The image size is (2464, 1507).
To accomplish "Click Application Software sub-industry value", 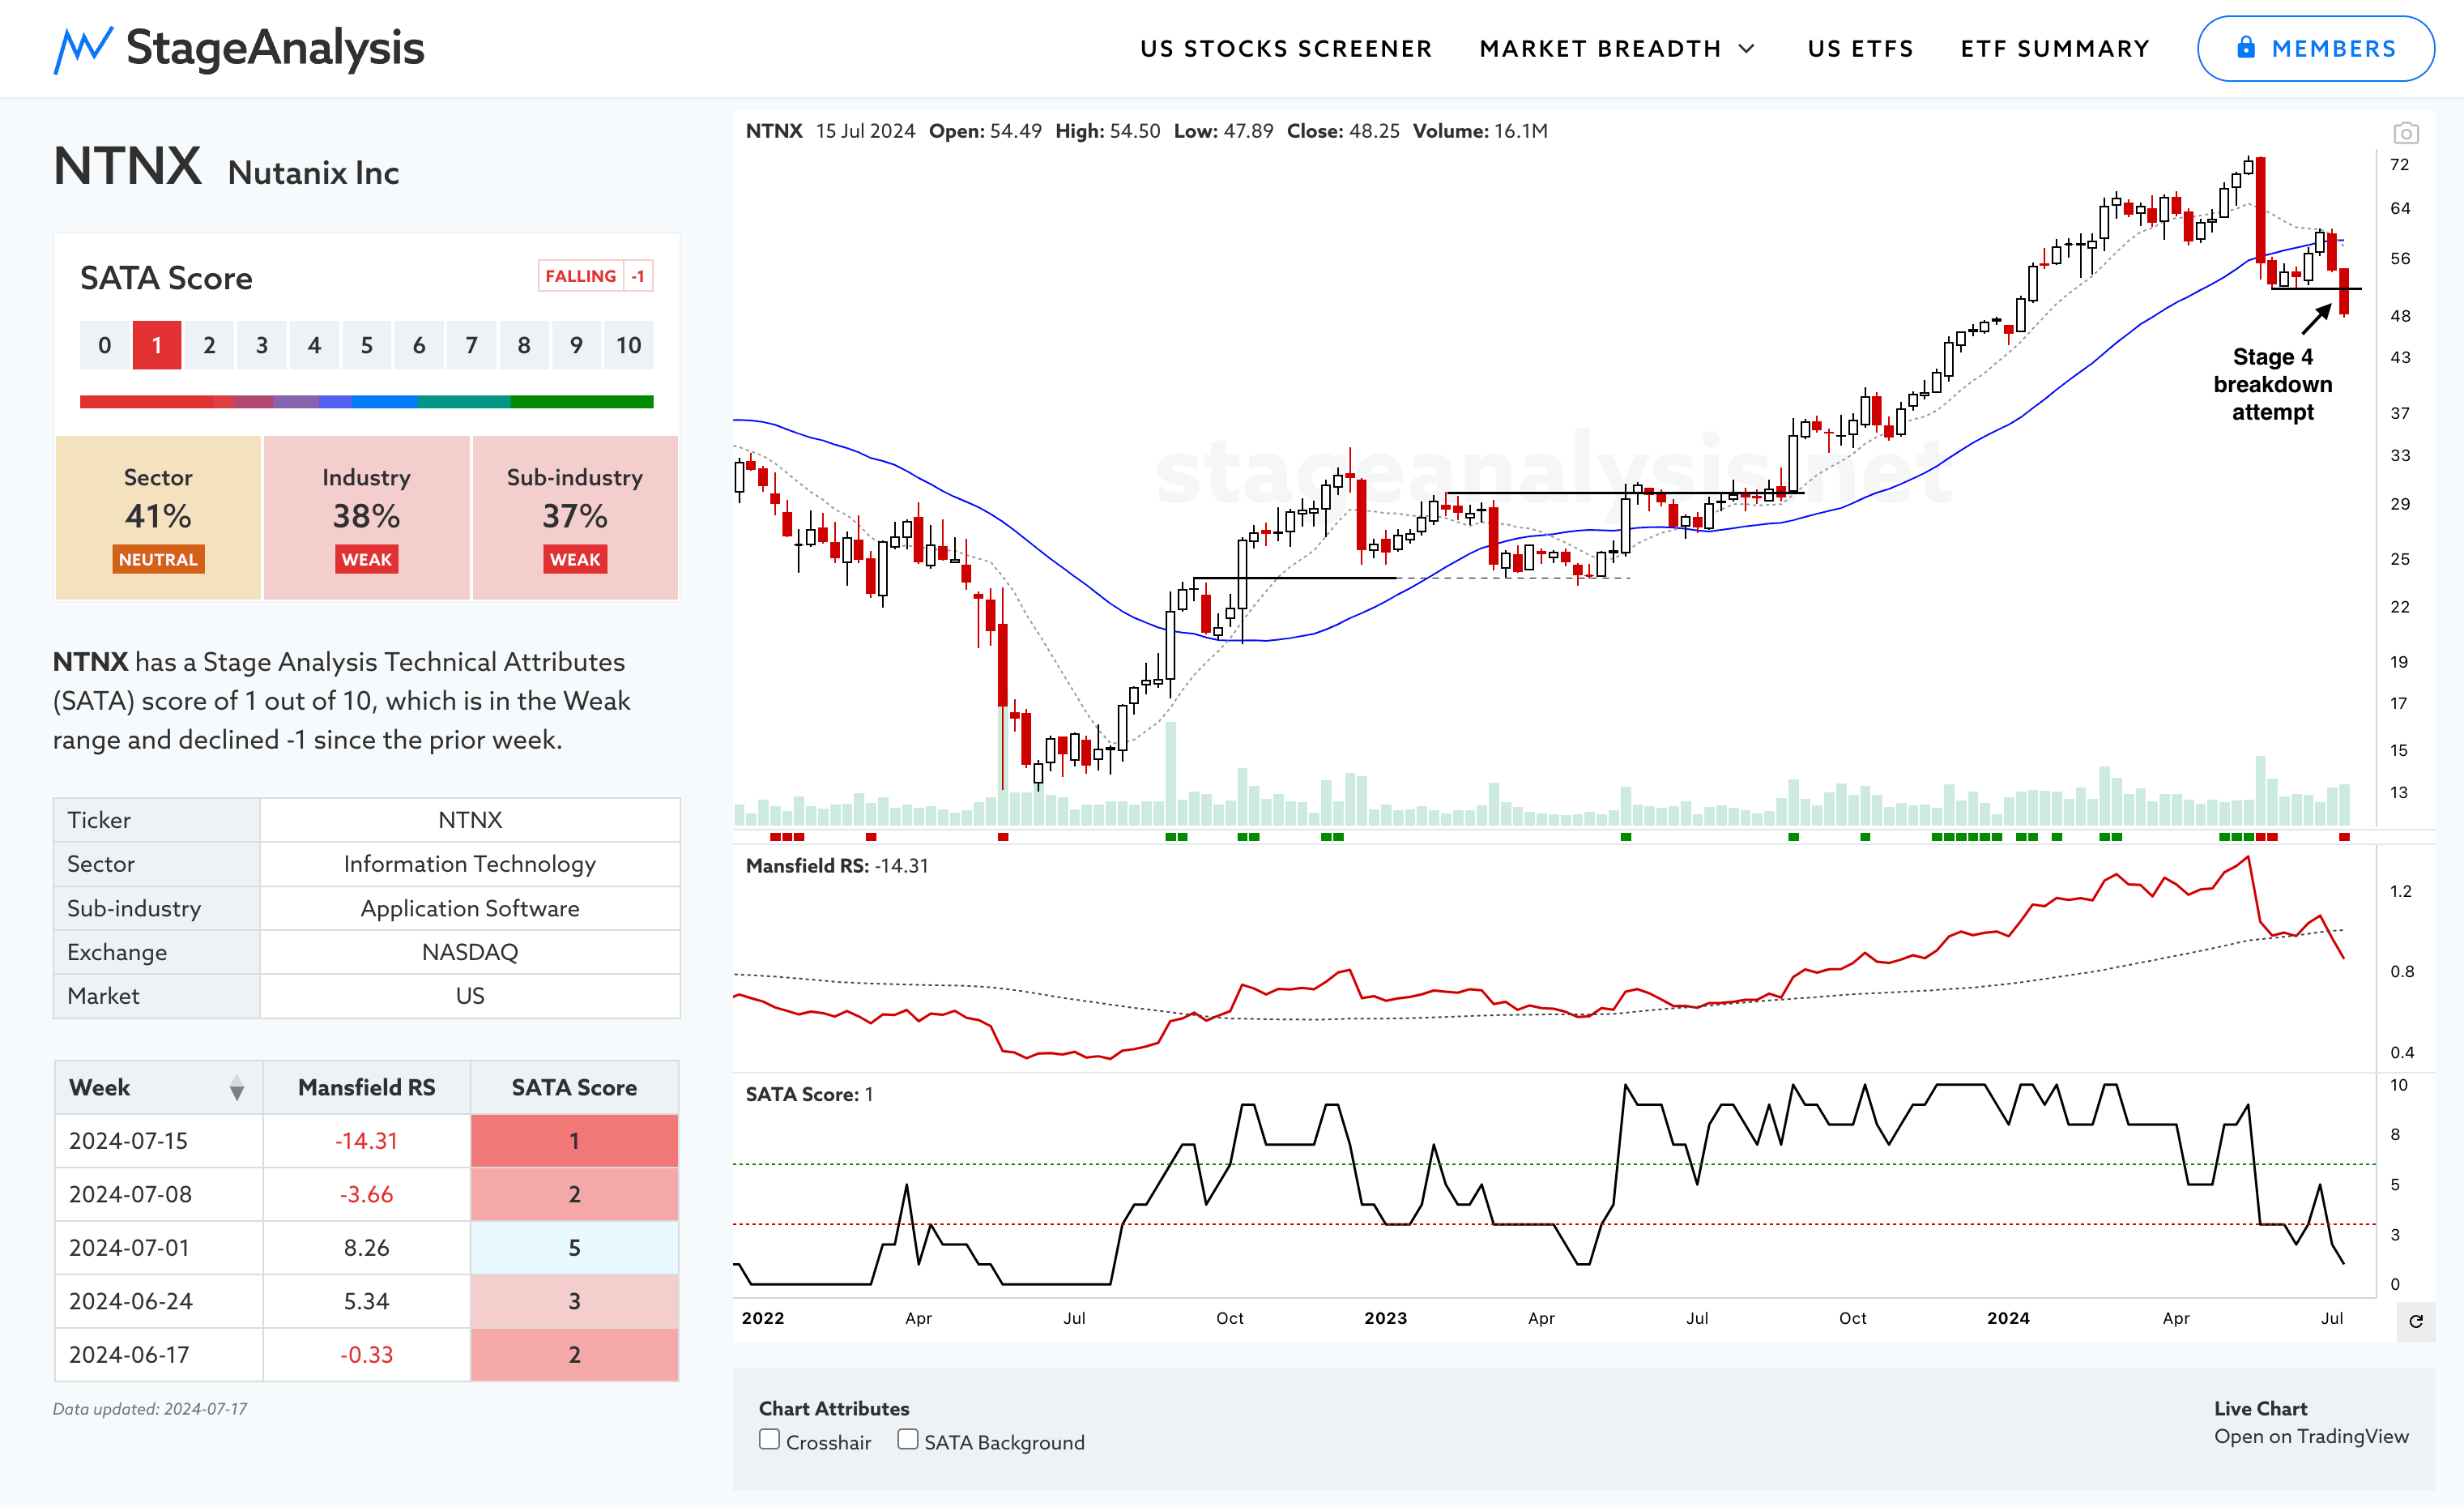I will click(470, 908).
